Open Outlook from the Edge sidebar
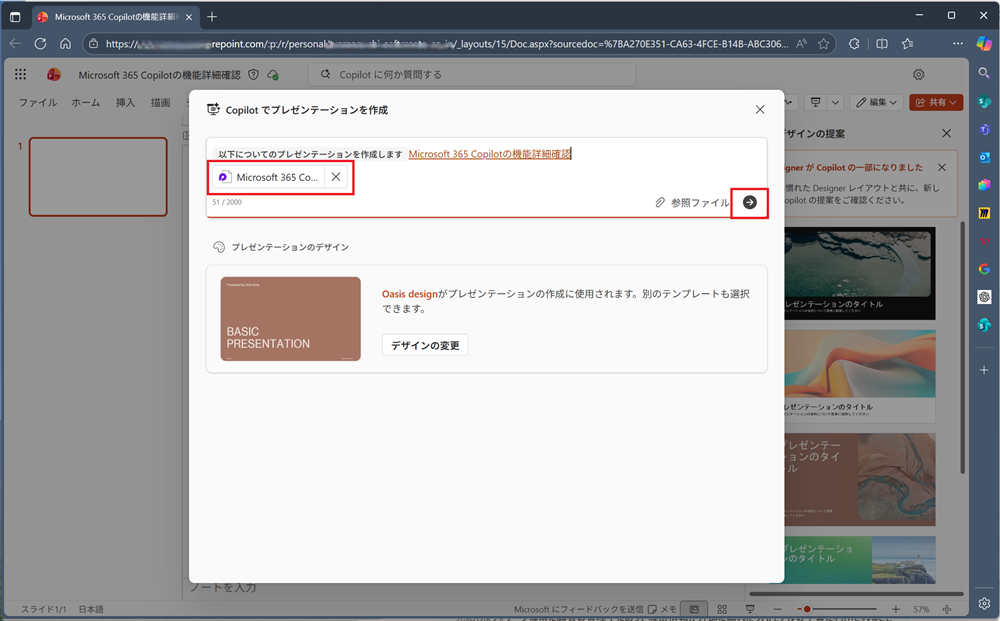 pyautogui.click(x=984, y=157)
